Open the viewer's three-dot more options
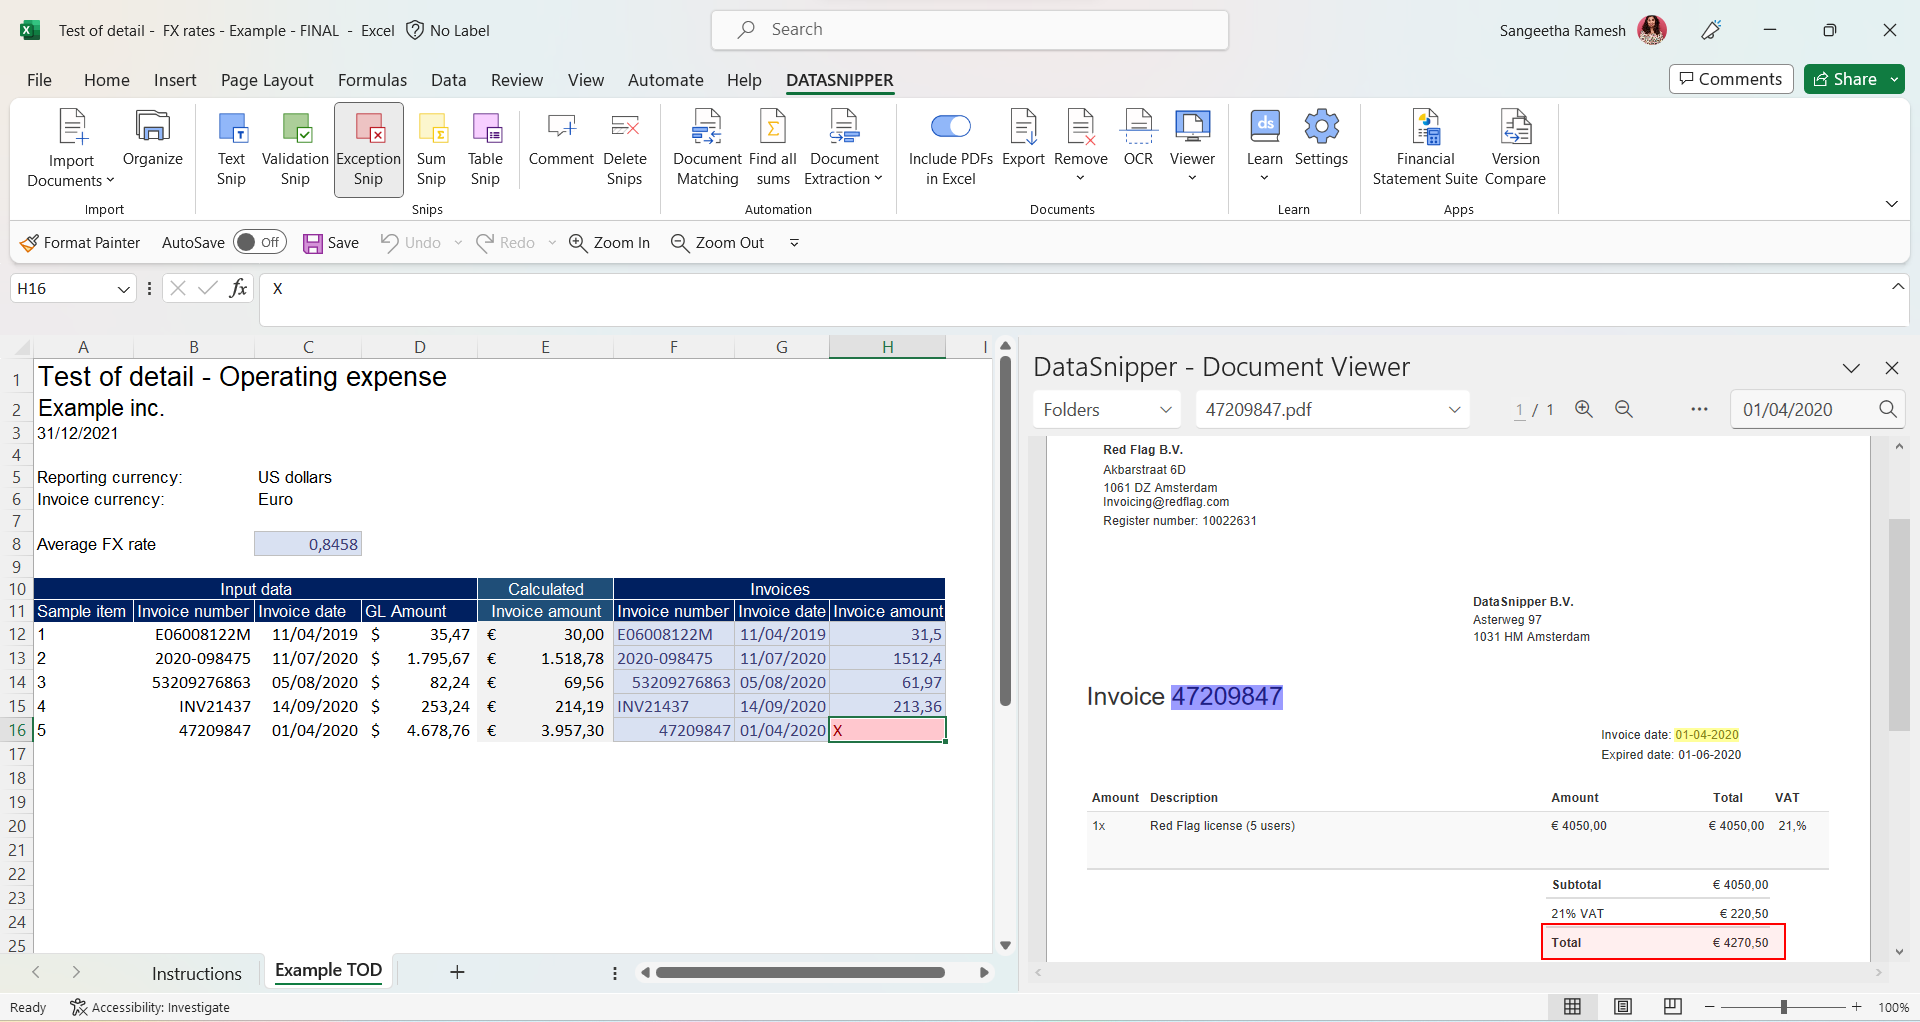The height and width of the screenshot is (1022, 1920). pos(1699,409)
